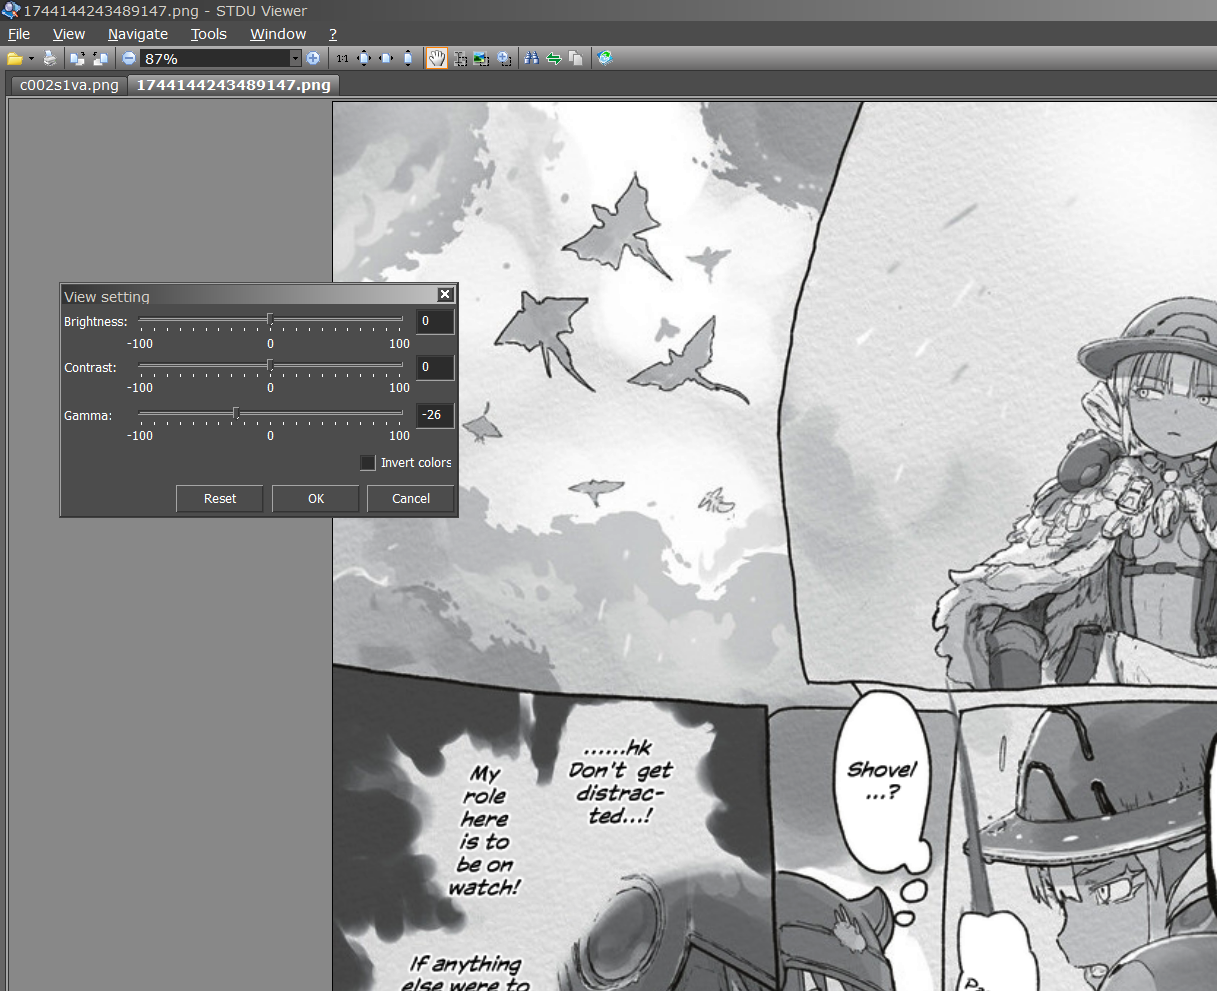Click the green arrows navigation icon
The width and height of the screenshot is (1217, 991).
click(x=554, y=58)
